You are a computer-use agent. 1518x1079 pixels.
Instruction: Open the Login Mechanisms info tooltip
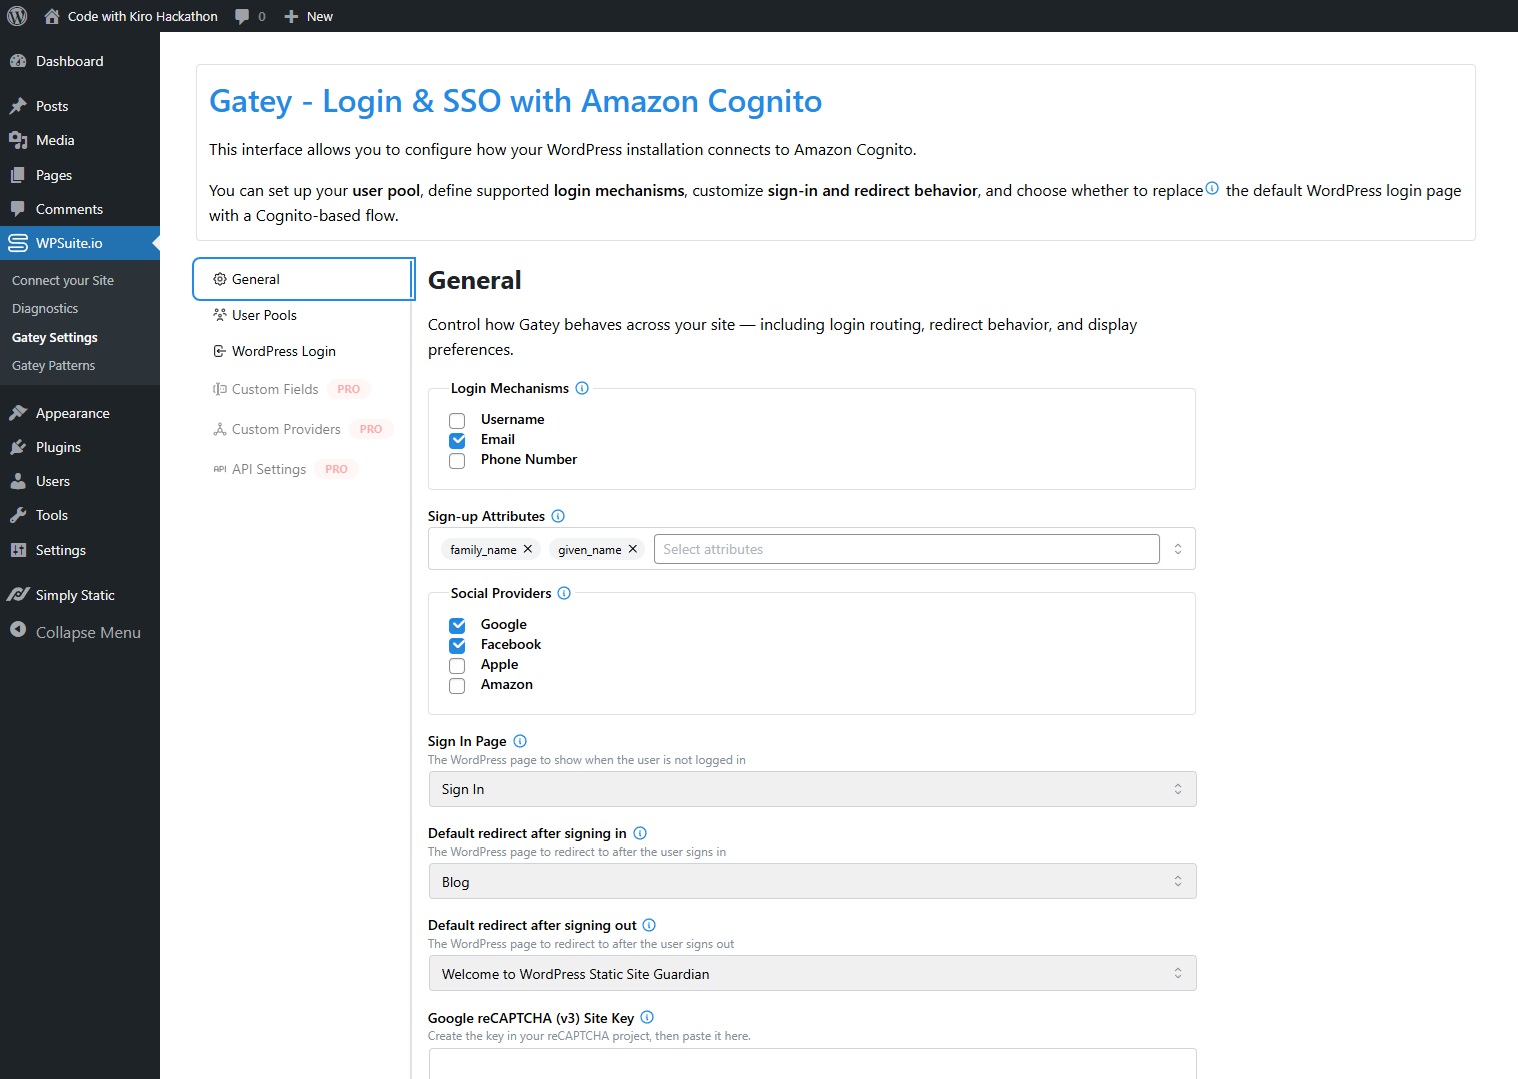[x=581, y=388]
